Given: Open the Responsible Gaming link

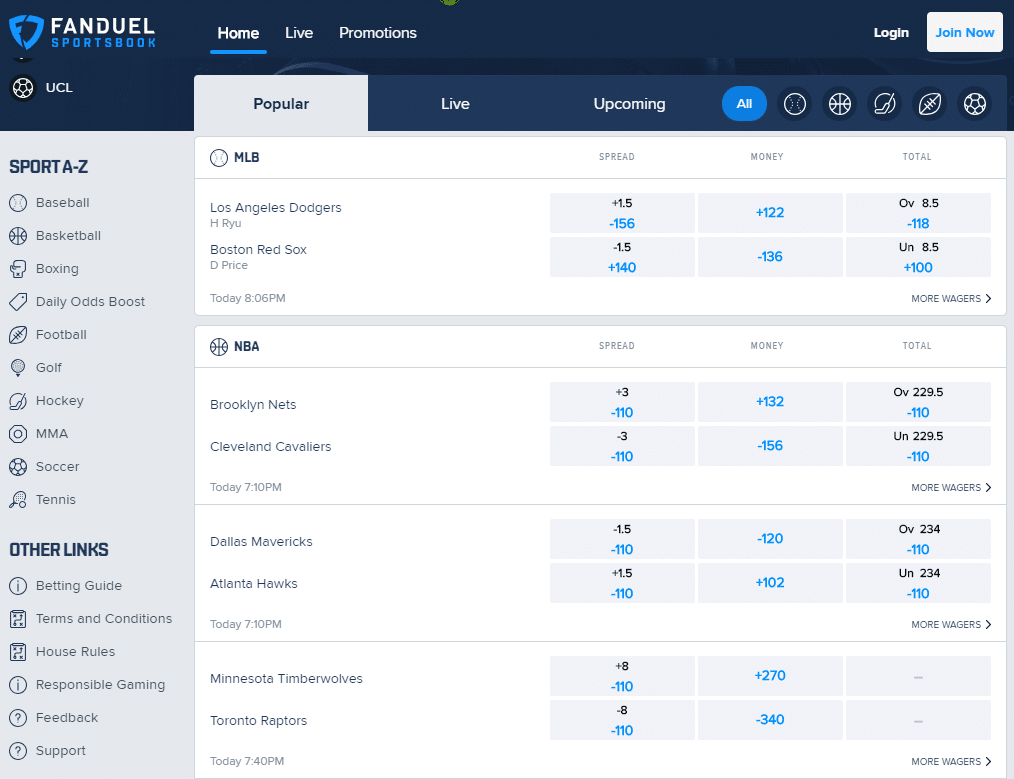Looking at the screenshot, I should tap(100, 685).
